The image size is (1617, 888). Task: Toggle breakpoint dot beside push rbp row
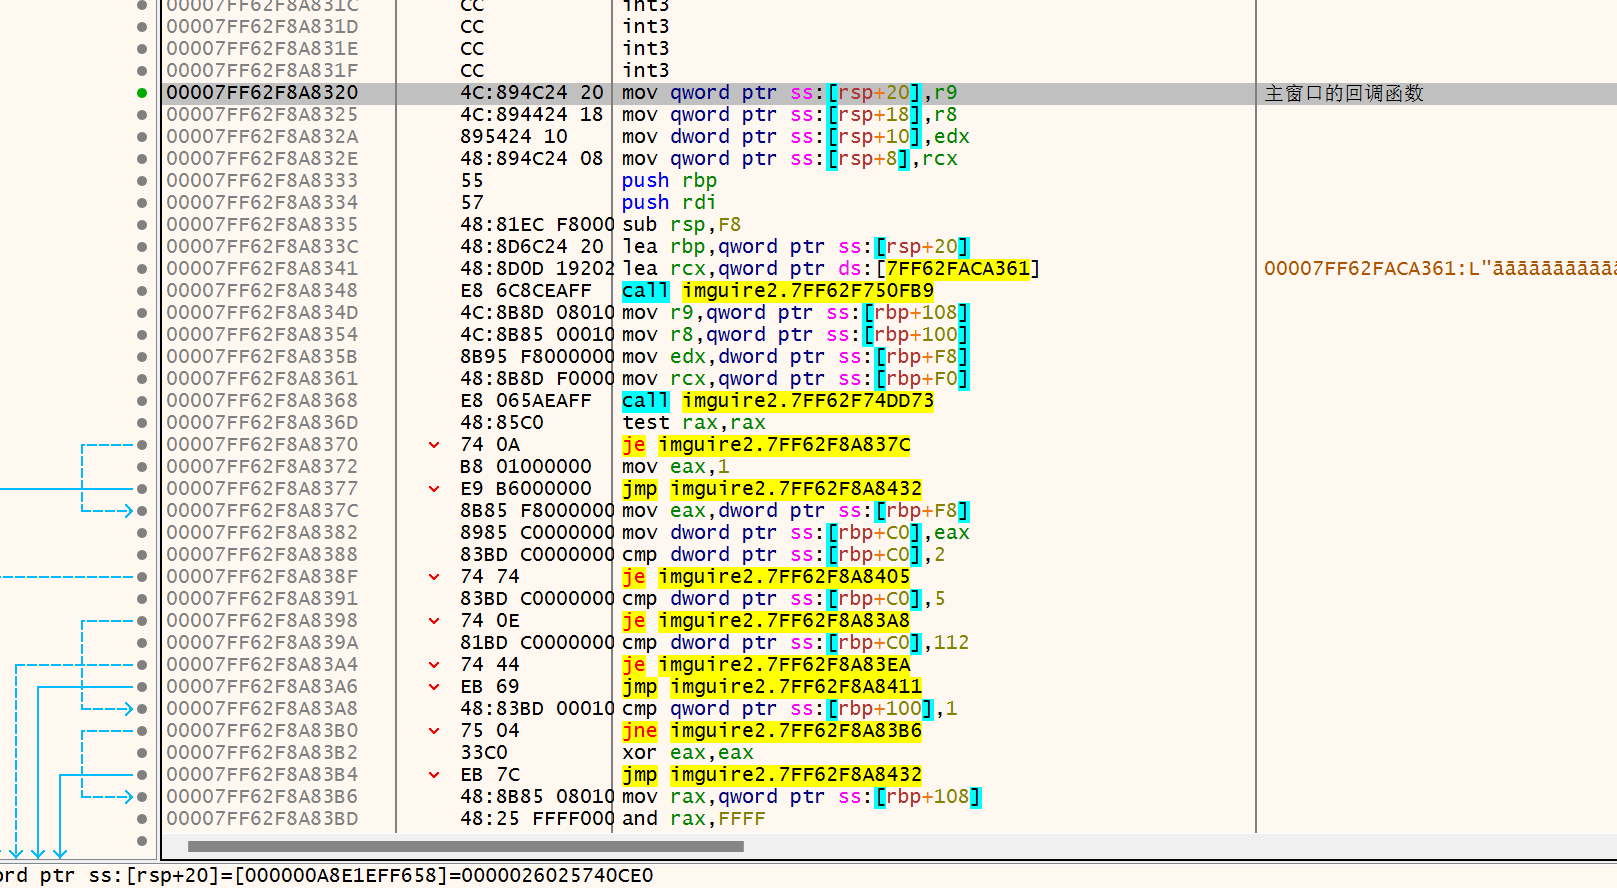142,181
